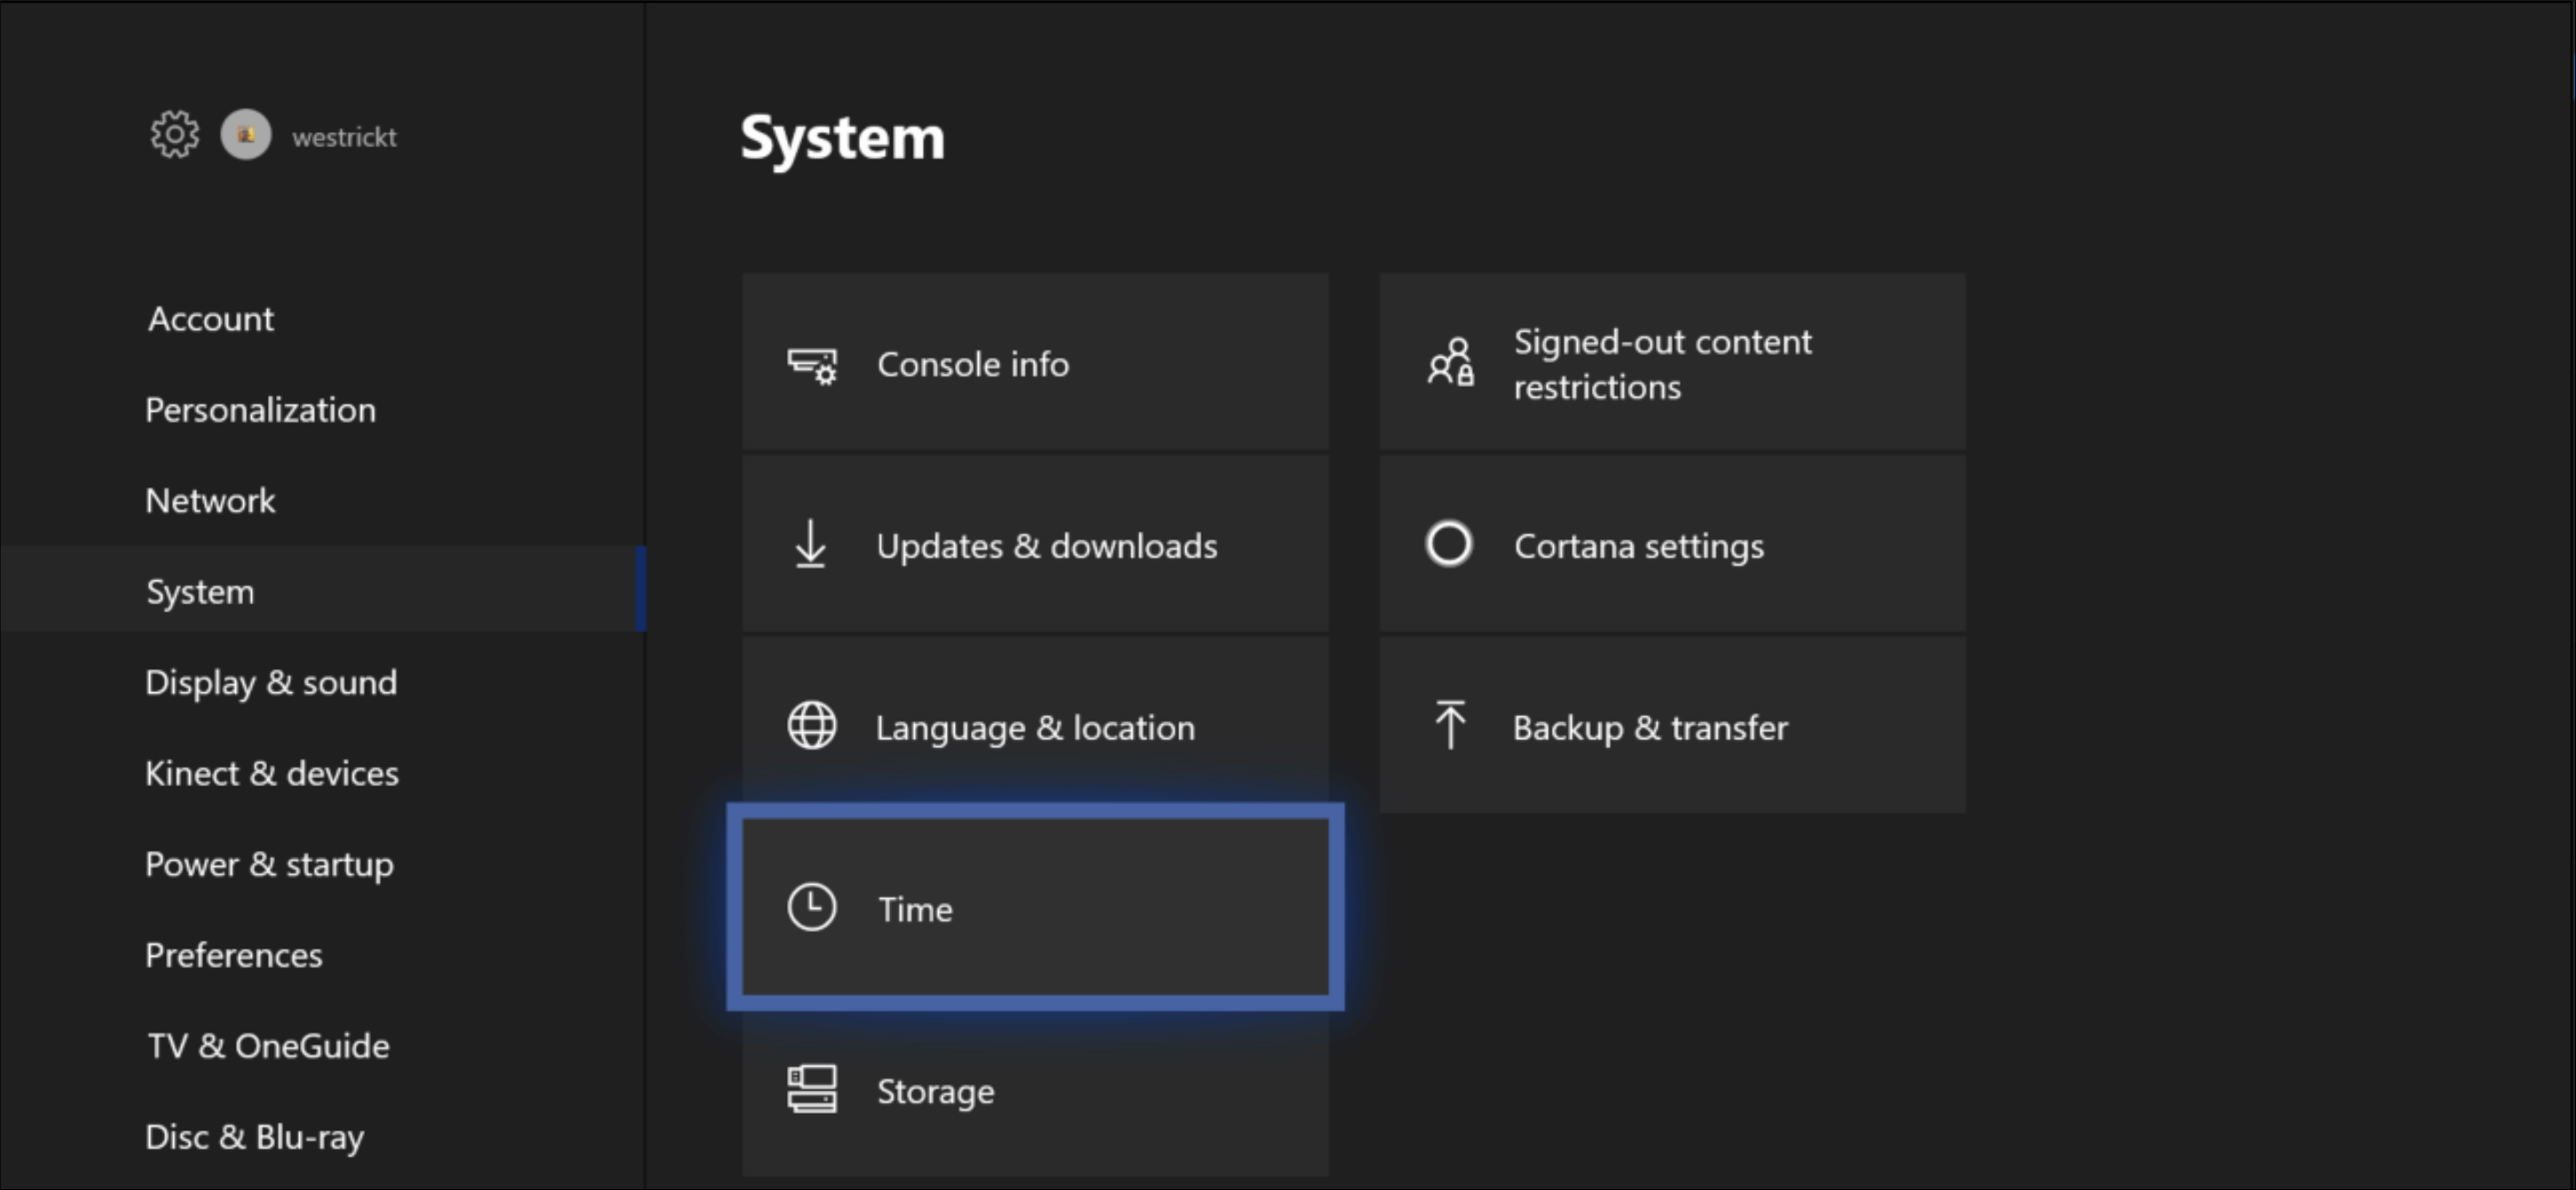
Task: Select Power & startup in sidebar
Action: click(269, 864)
